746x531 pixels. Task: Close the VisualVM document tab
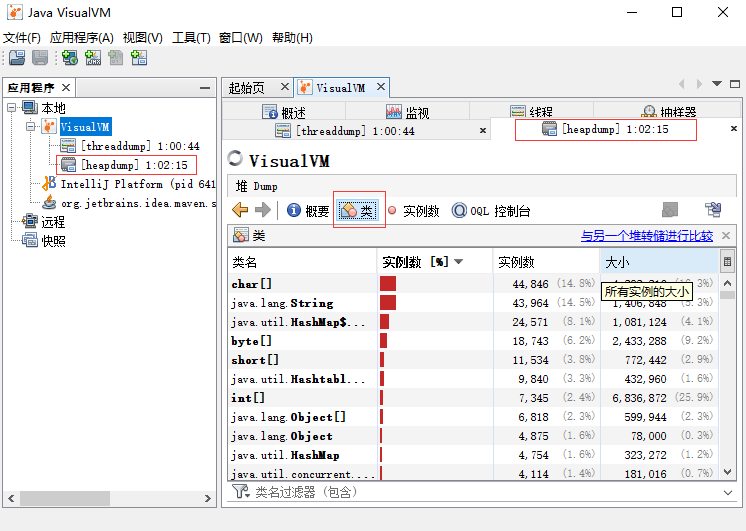coord(381,87)
